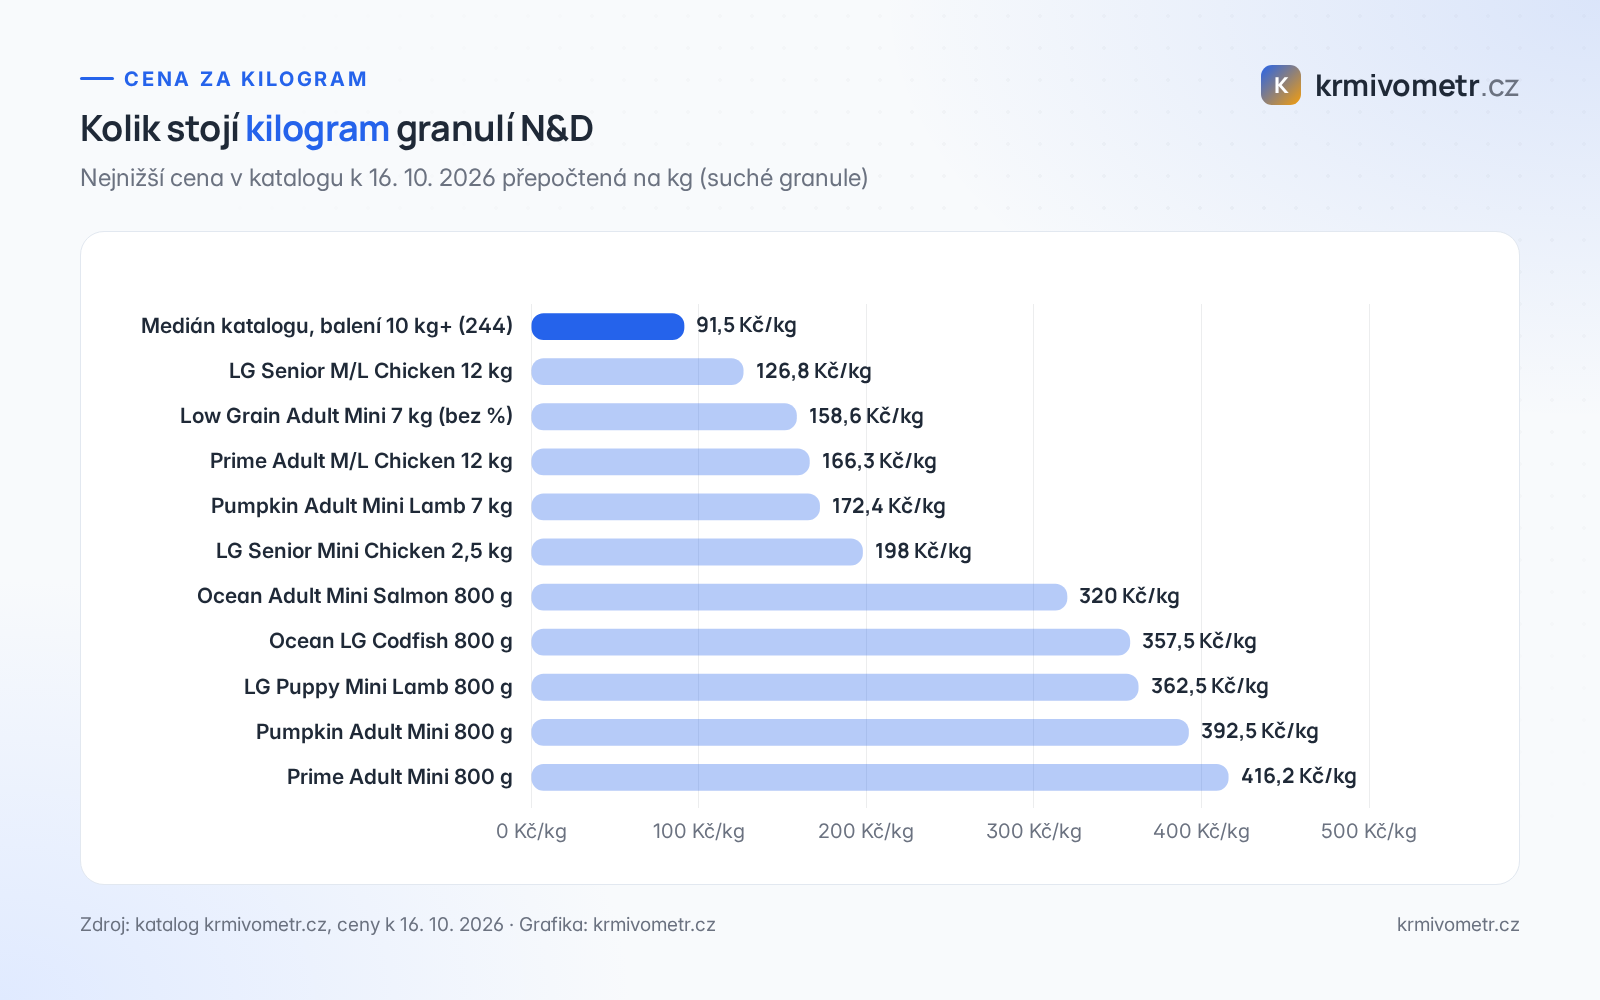Click the label 'LG Senior Mini Chicken 2,5 kg'
Image resolution: width=1600 pixels, height=1000 pixels.
364,551
